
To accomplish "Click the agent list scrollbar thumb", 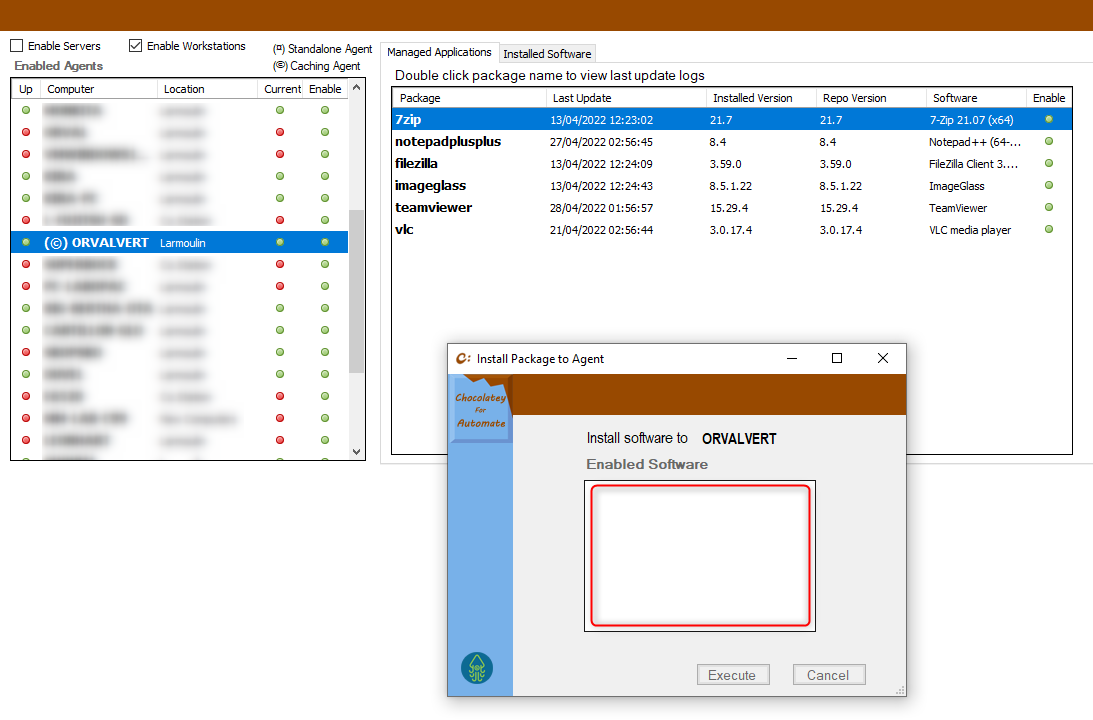I will [356, 291].
